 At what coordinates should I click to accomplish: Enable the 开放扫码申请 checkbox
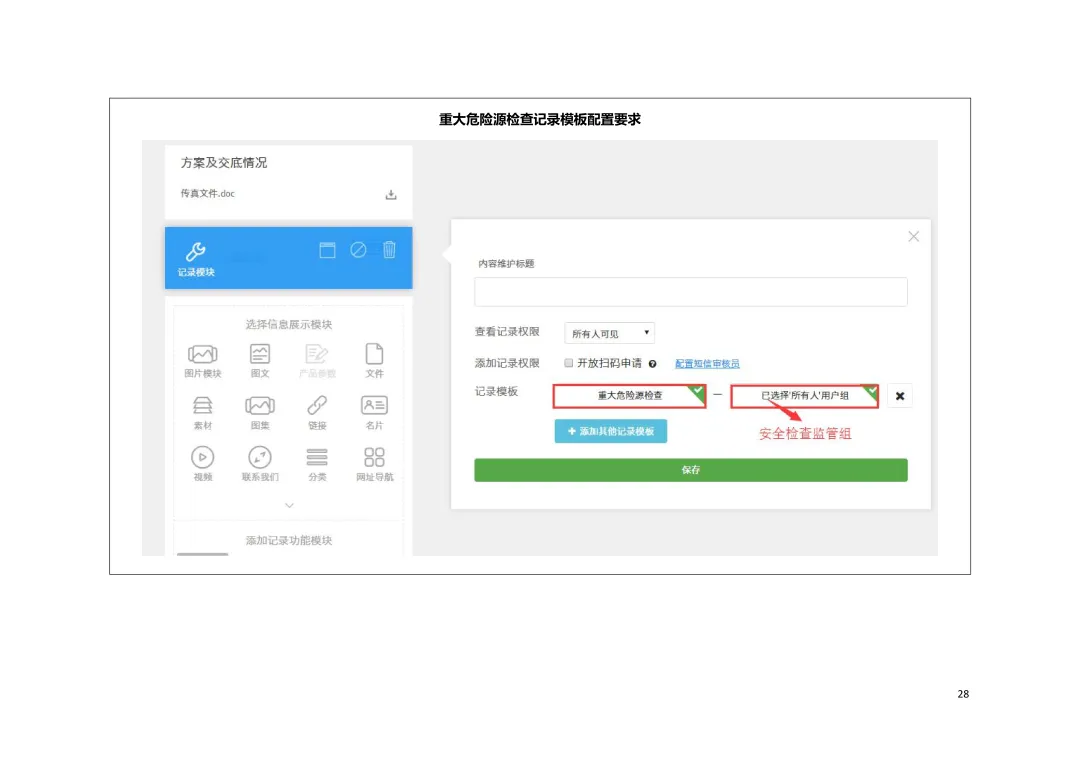click(568, 363)
